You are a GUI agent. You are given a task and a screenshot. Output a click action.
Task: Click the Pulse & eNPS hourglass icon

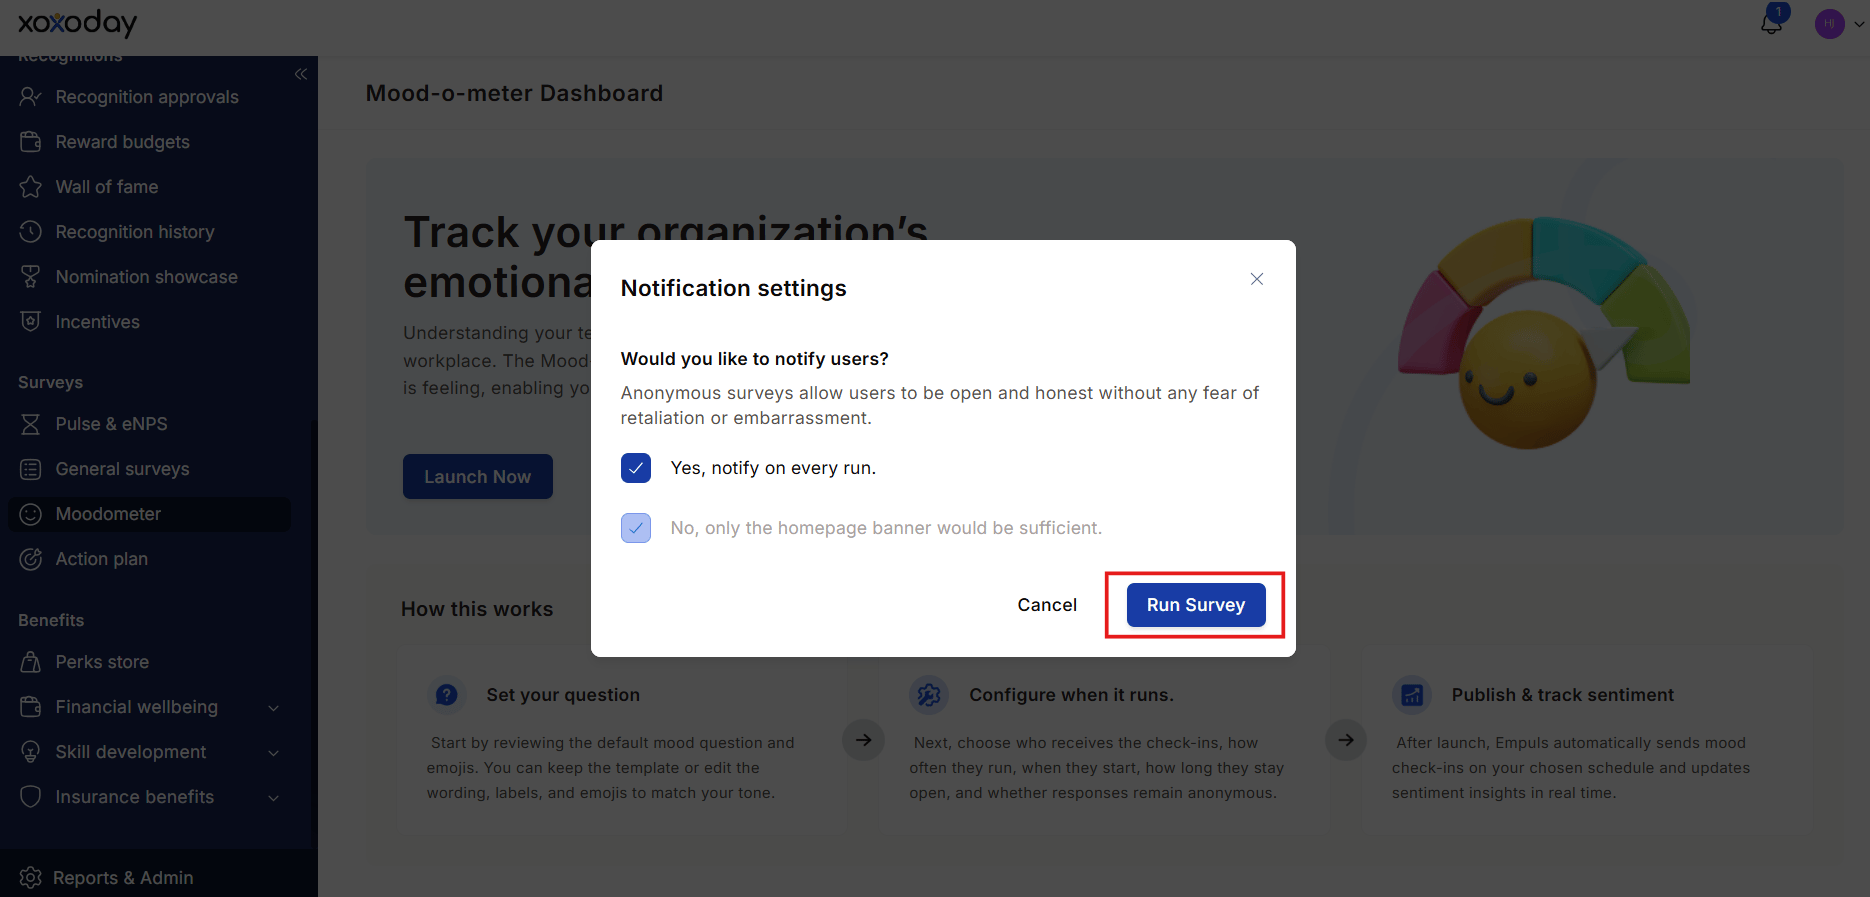[31, 424]
